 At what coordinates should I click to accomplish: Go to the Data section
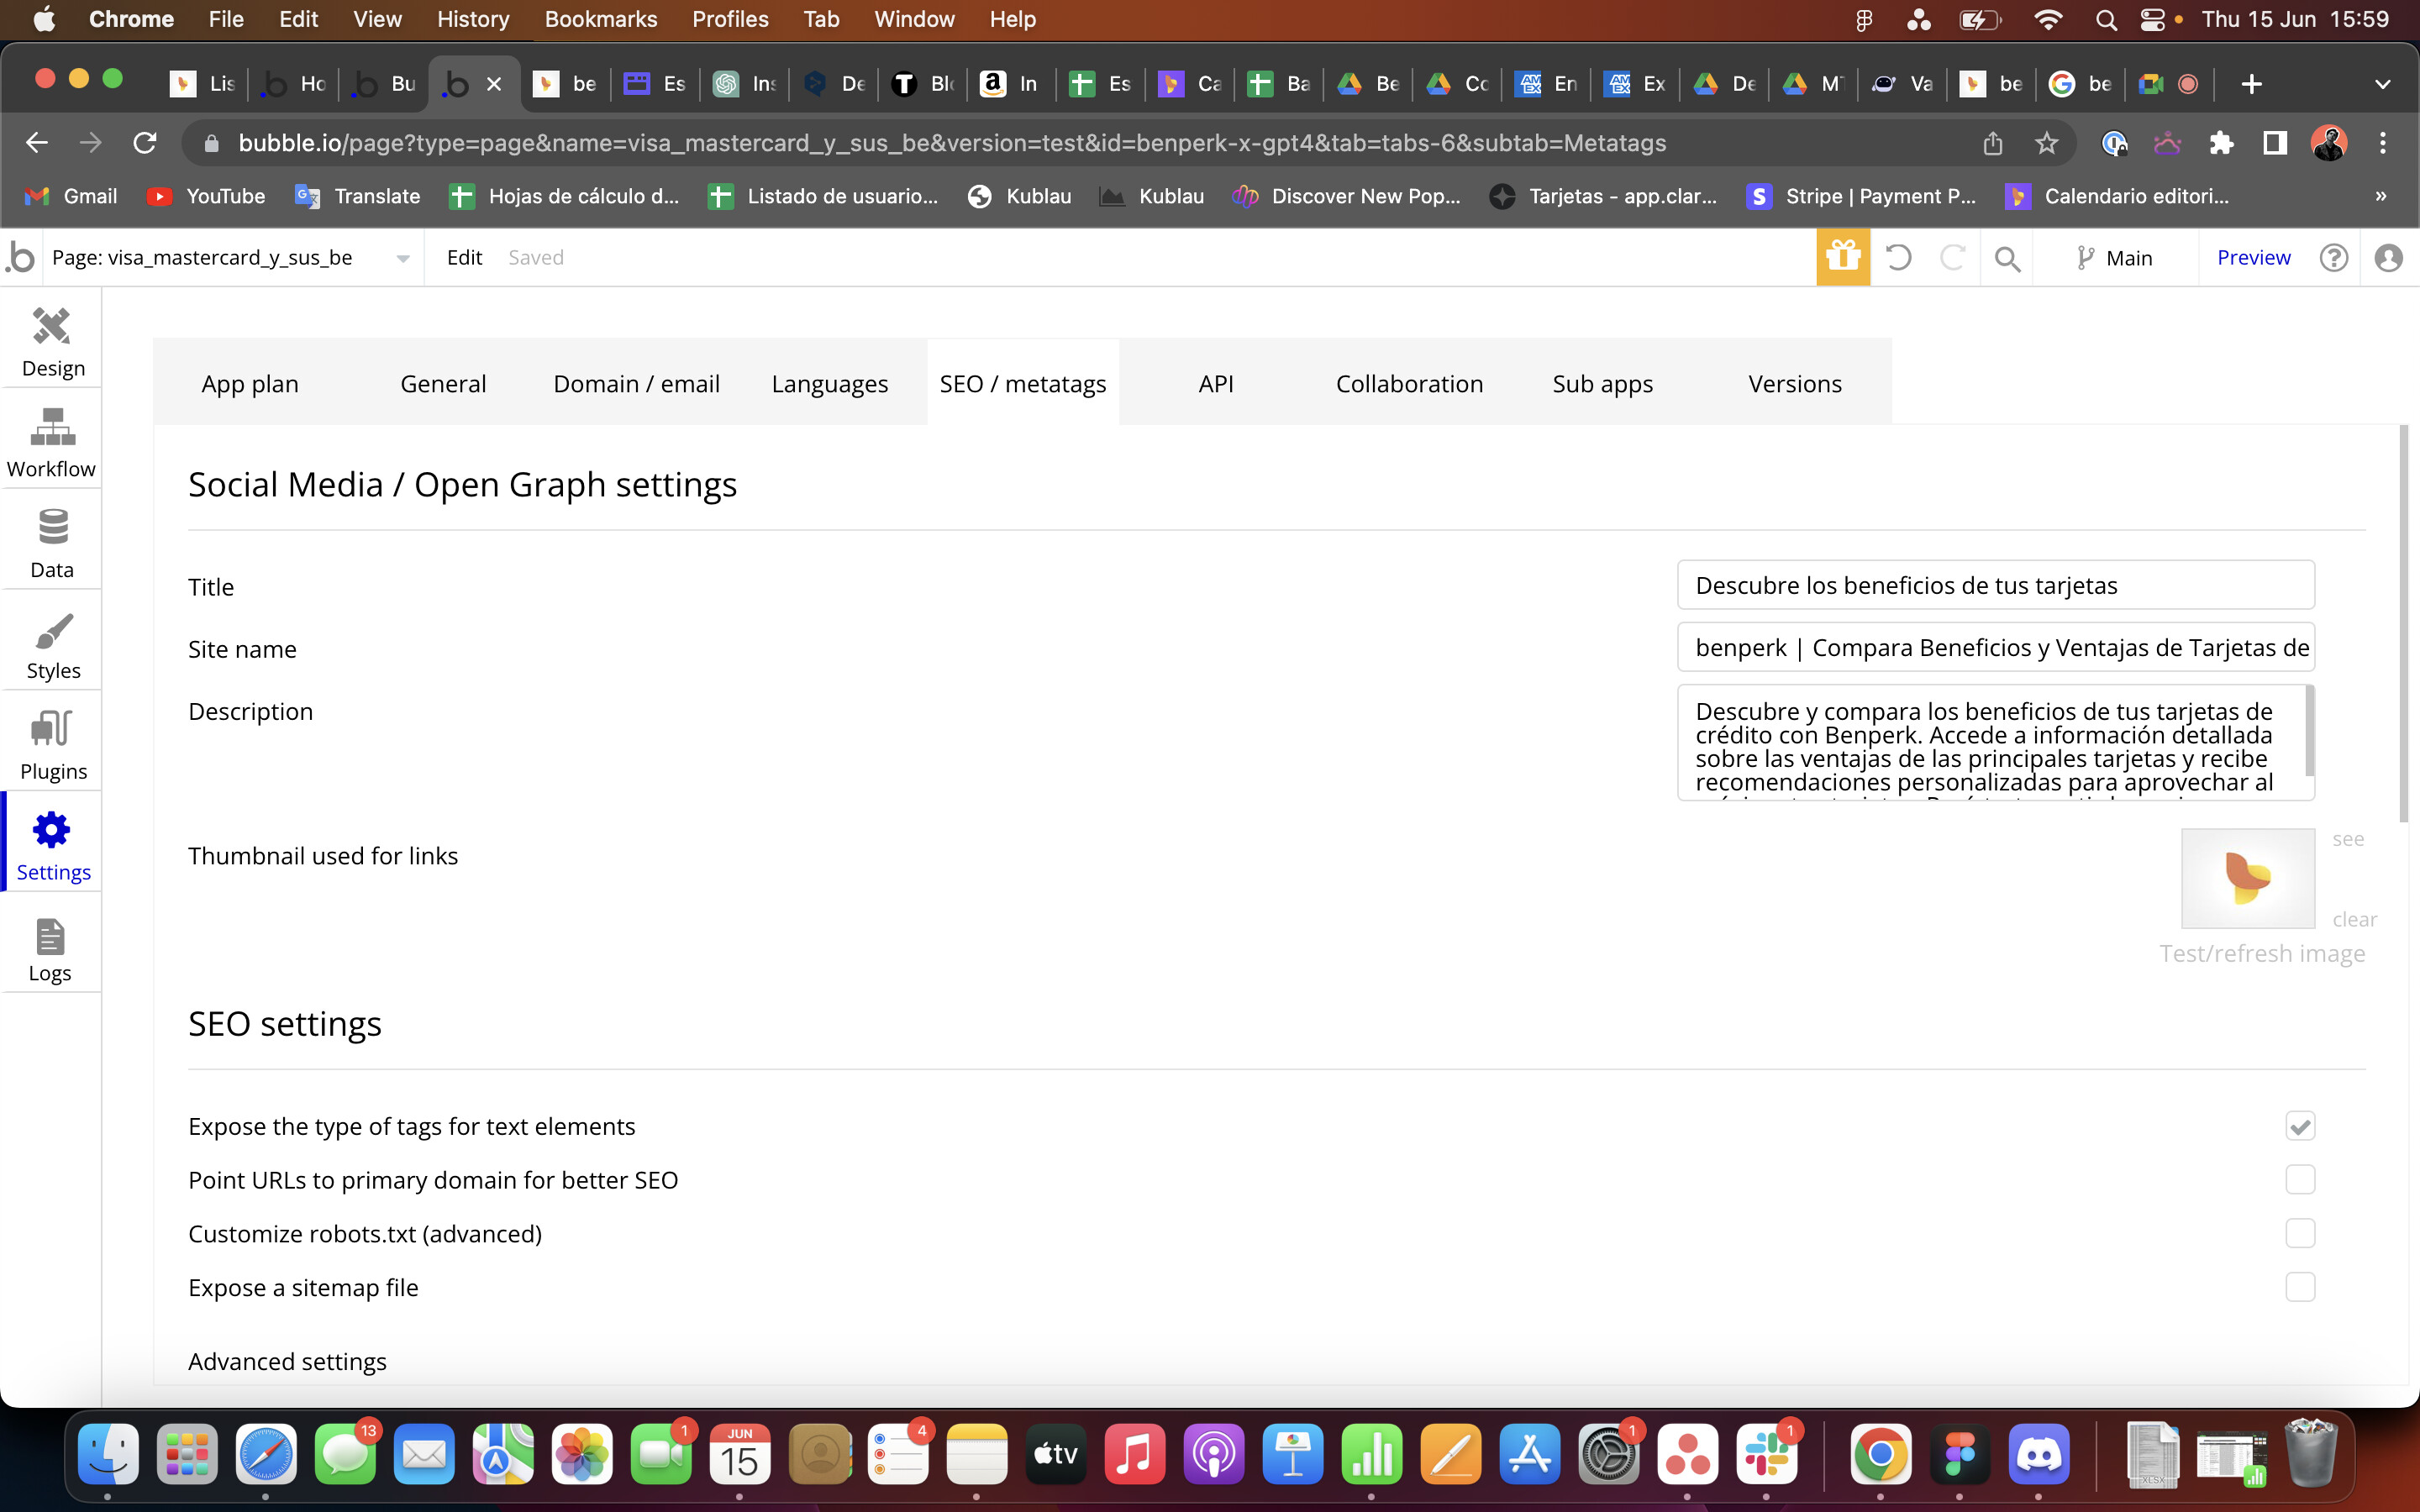click(x=52, y=543)
